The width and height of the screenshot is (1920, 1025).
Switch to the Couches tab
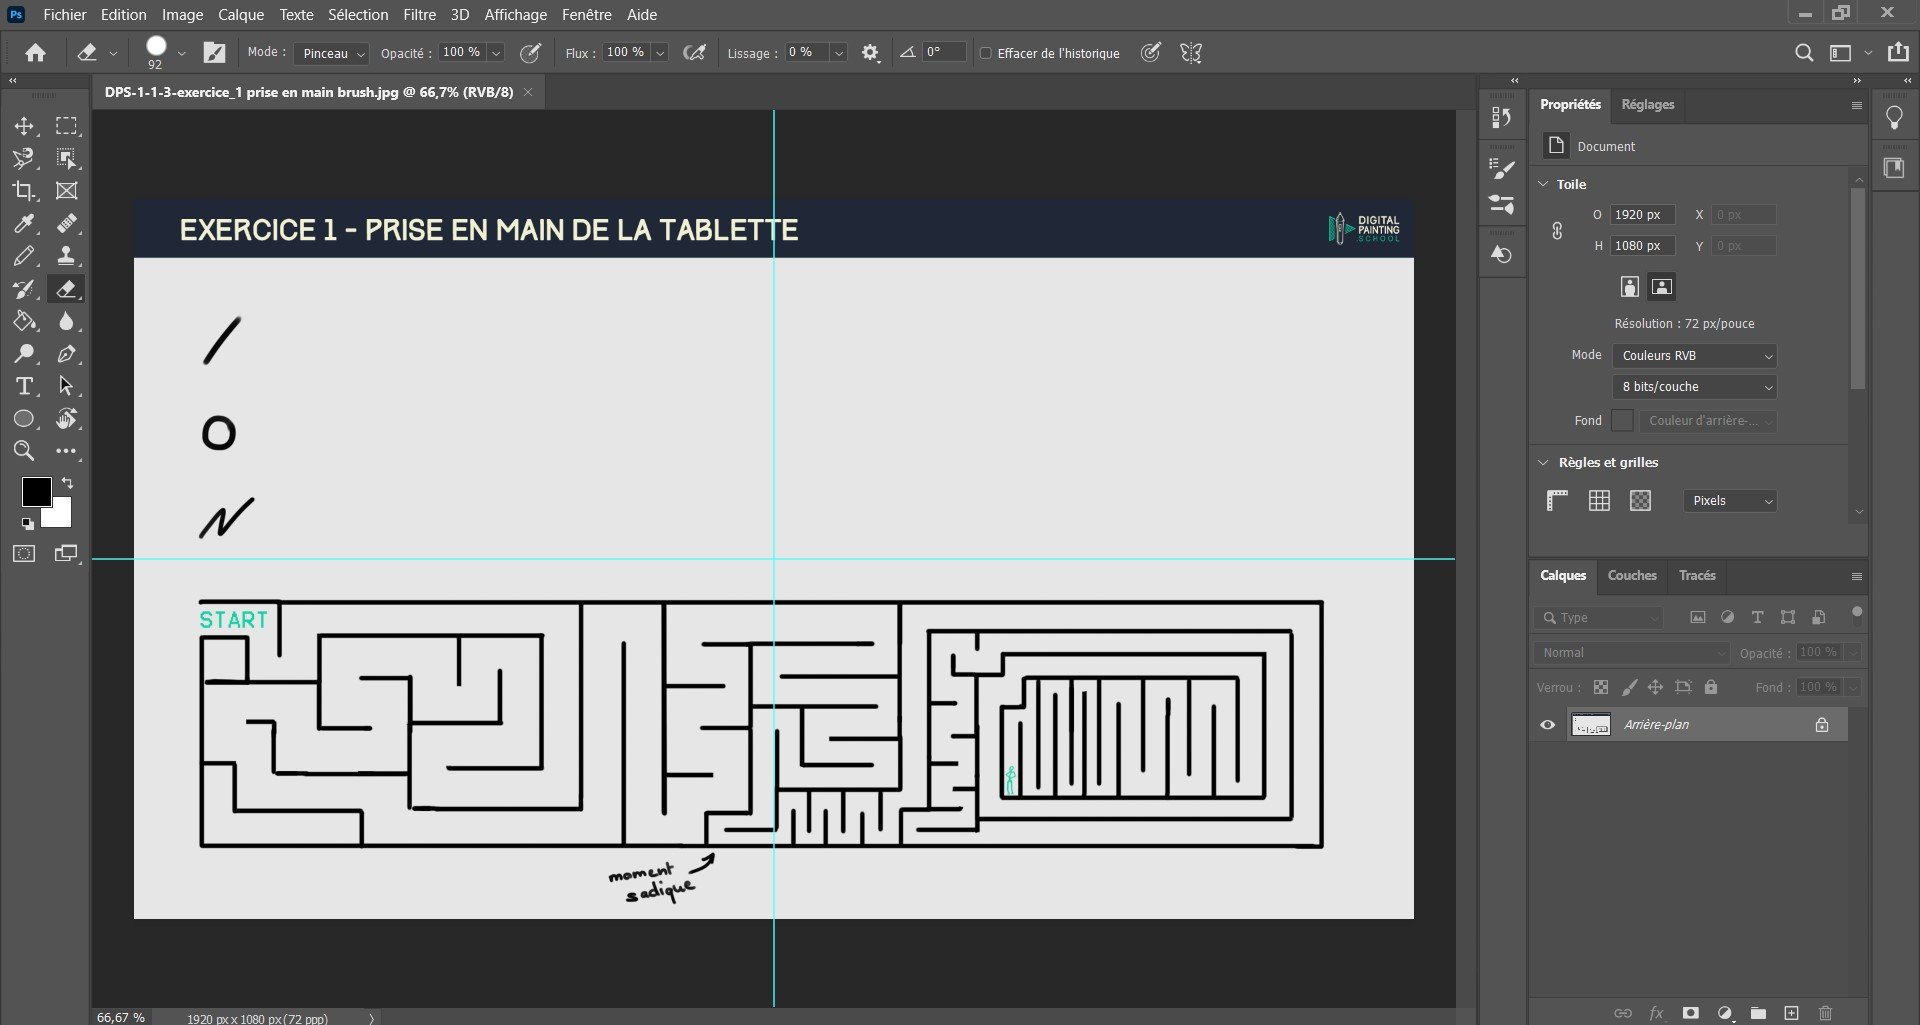(1631, 576)
